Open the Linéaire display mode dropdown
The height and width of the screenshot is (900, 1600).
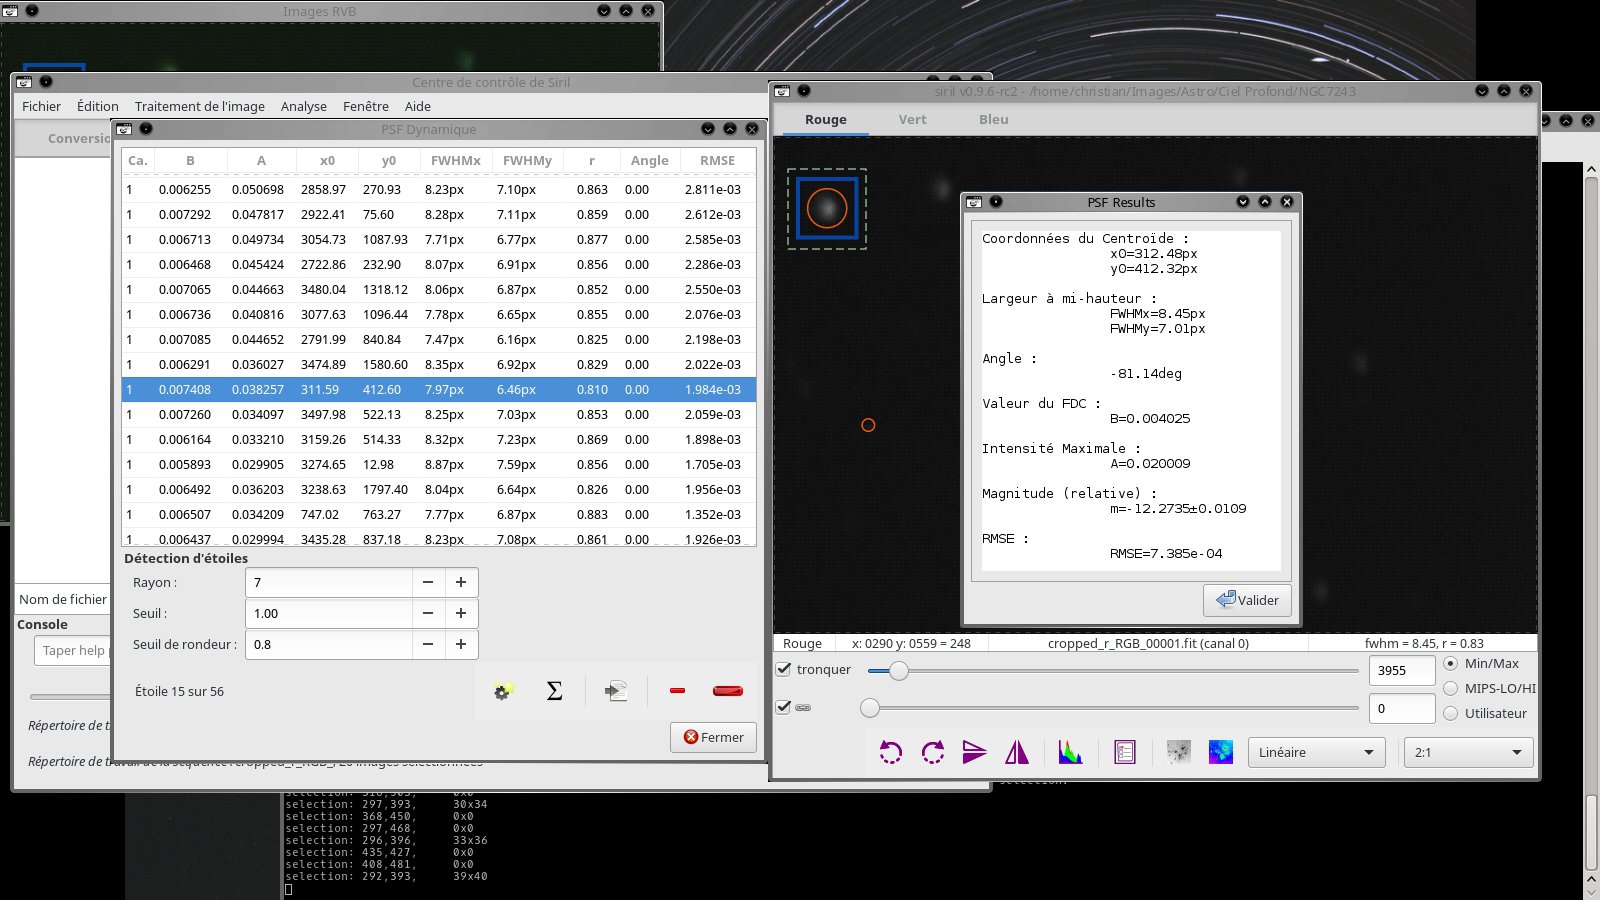[1316, 752]
